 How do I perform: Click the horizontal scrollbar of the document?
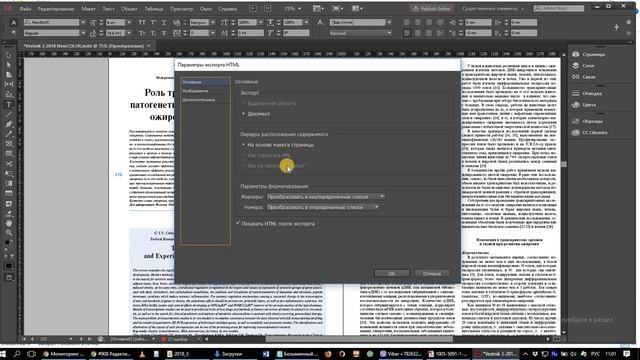[x=359, y=339]
